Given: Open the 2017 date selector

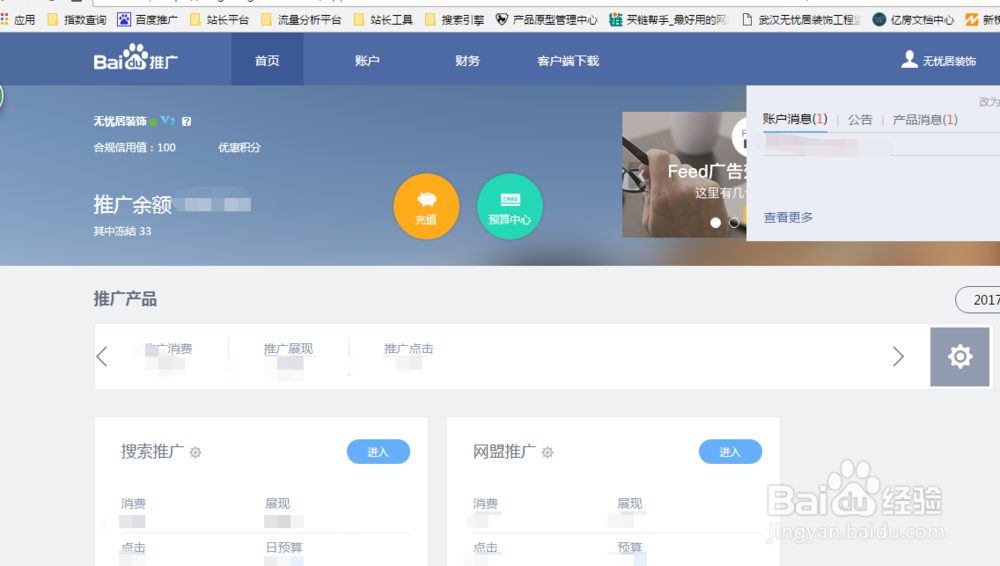Looking at the screenshot, I should pos(978,300).
